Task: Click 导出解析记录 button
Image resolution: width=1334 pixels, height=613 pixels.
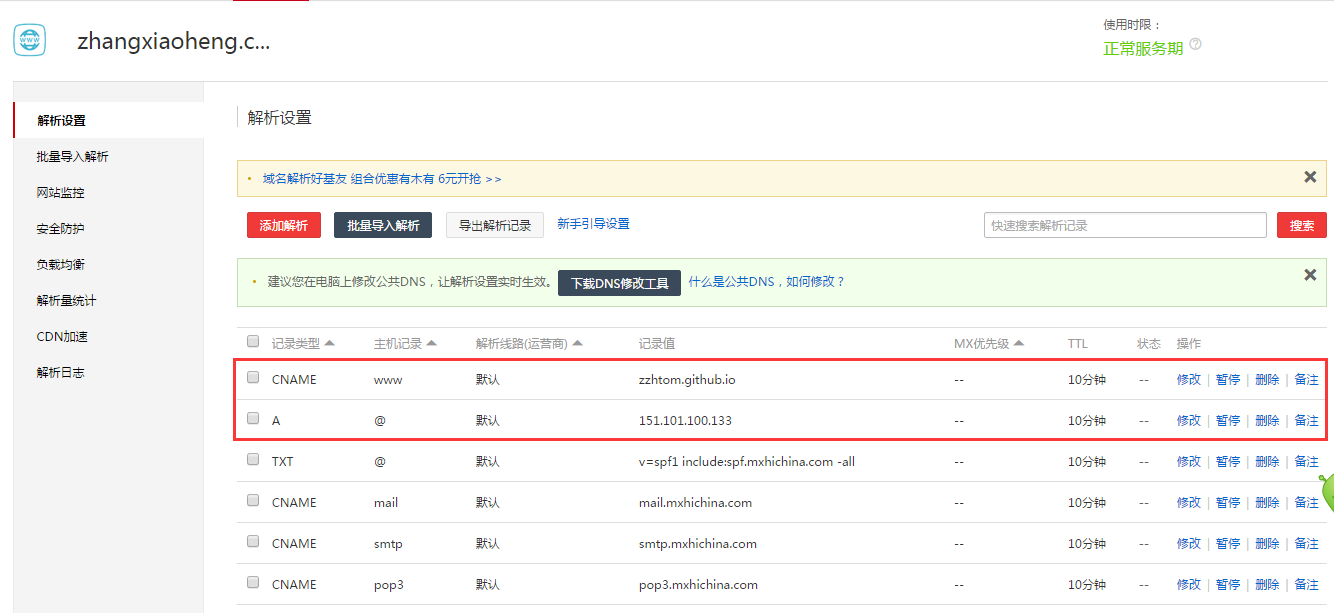Action: click(494, 225)
